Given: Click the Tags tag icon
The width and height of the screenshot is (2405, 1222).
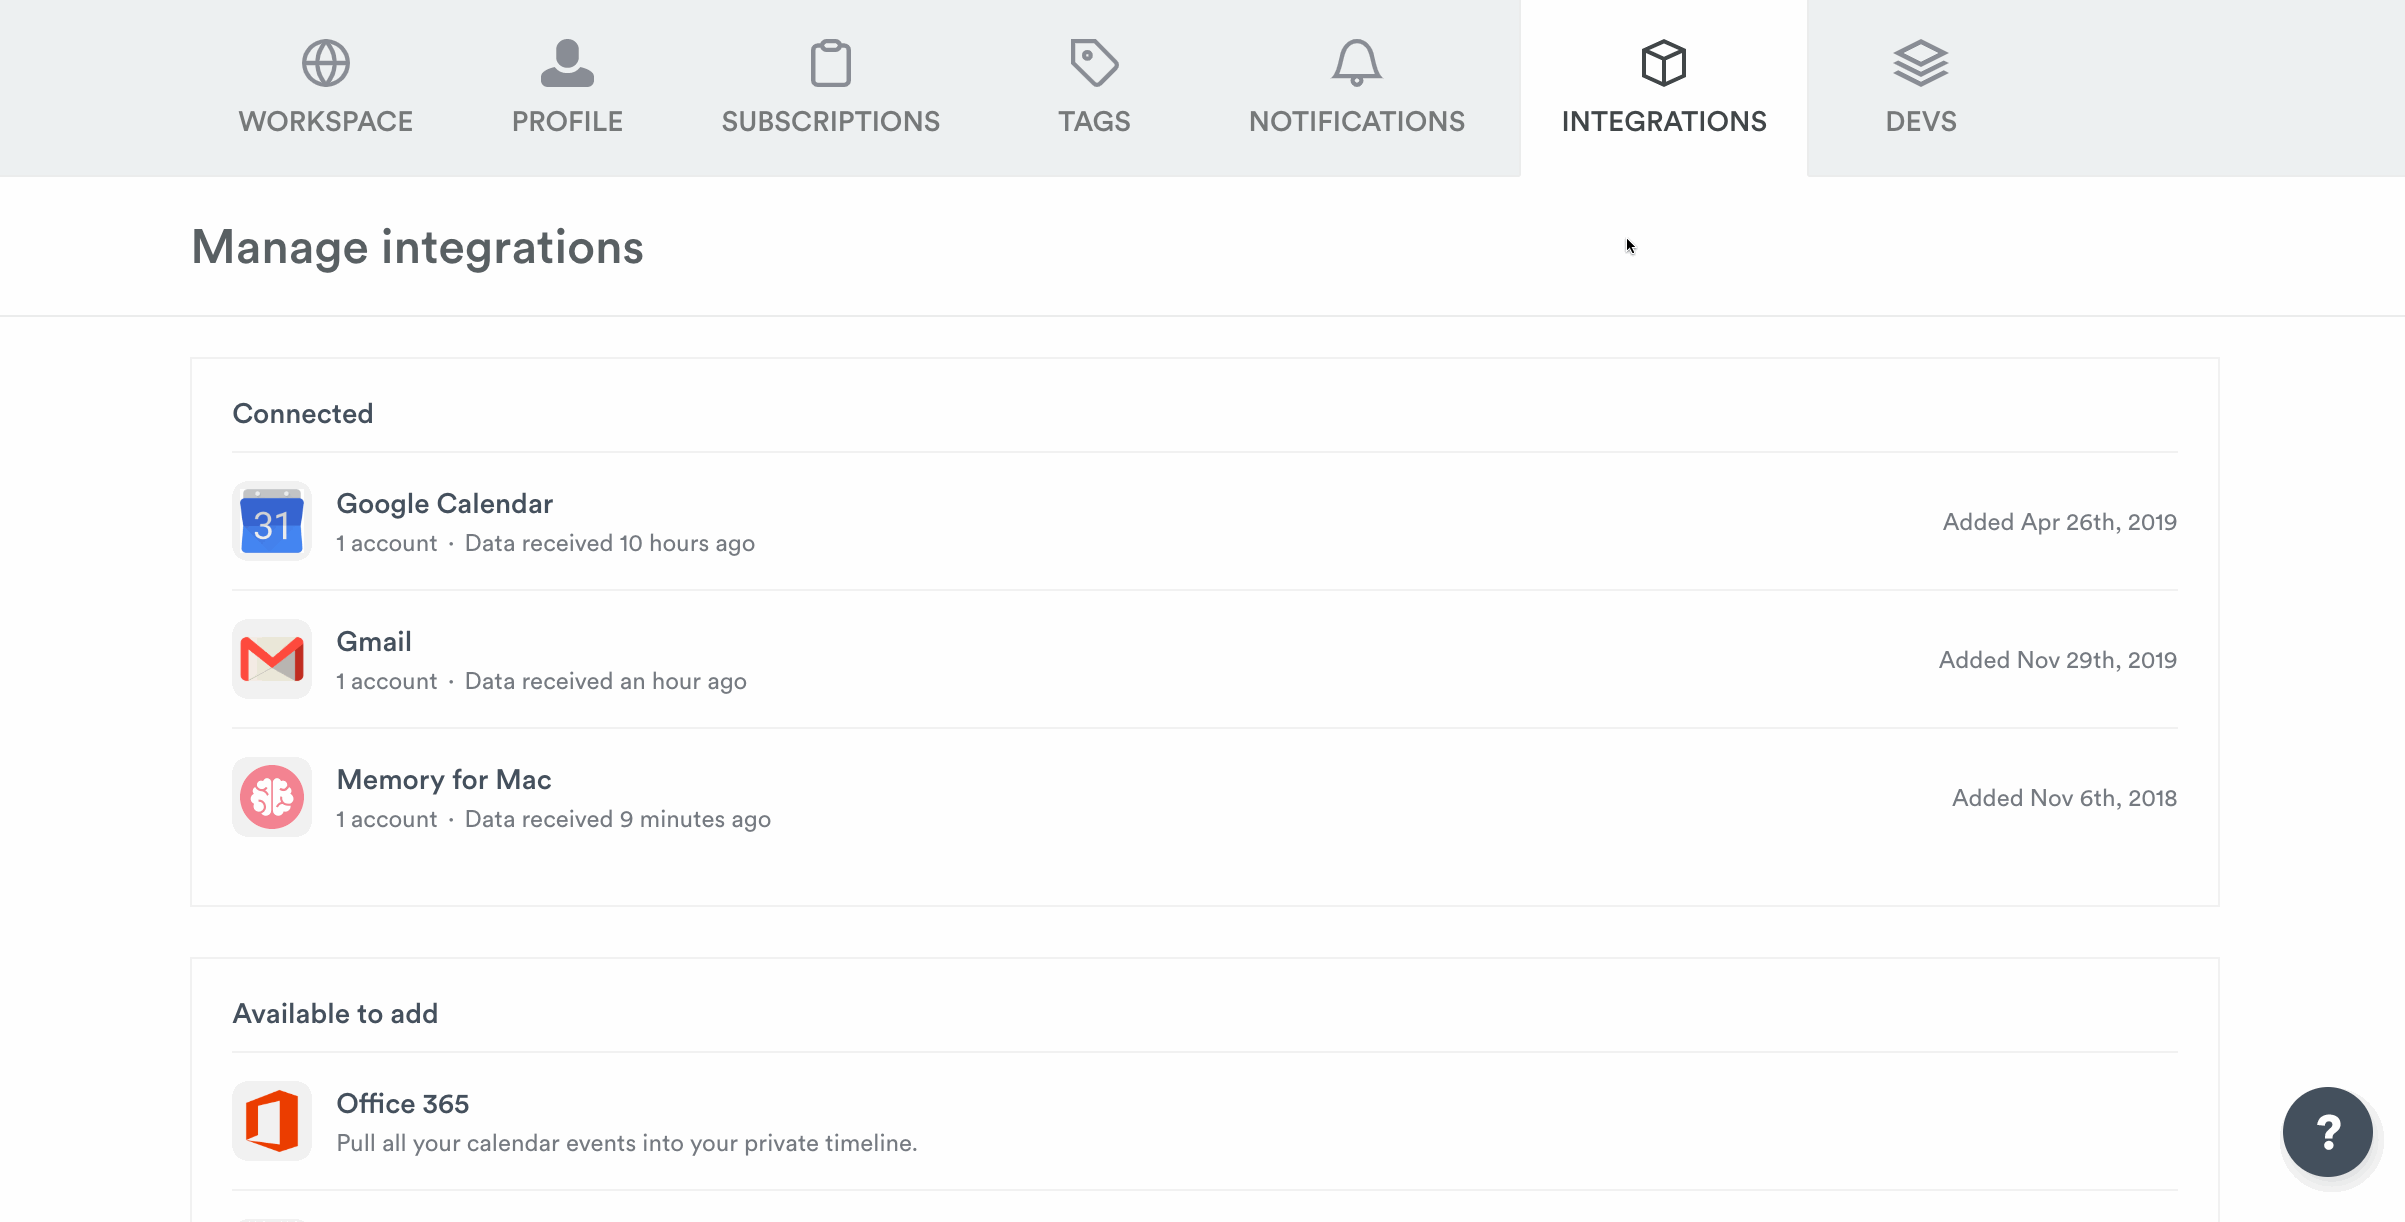Looking at the screenshot, I should 1094,62.
